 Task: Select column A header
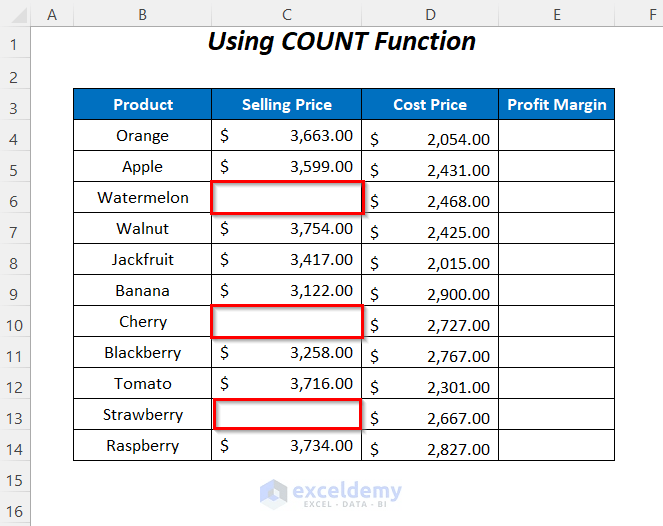click(52, 14)
